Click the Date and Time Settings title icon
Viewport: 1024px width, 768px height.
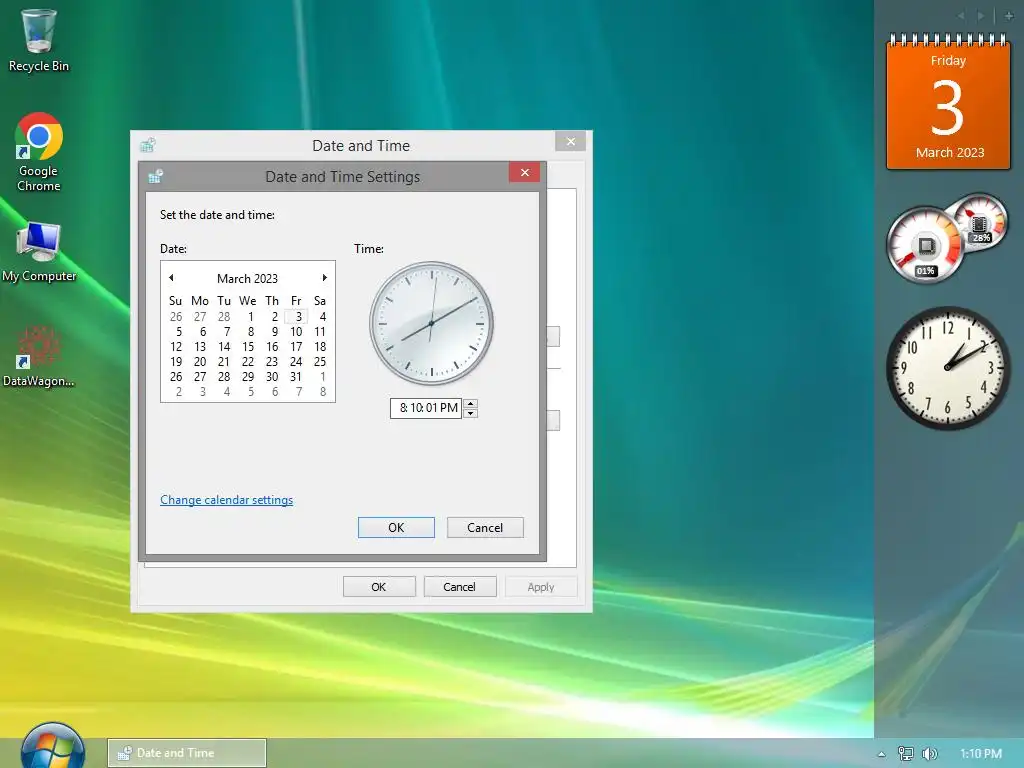(x=155, y=176)
